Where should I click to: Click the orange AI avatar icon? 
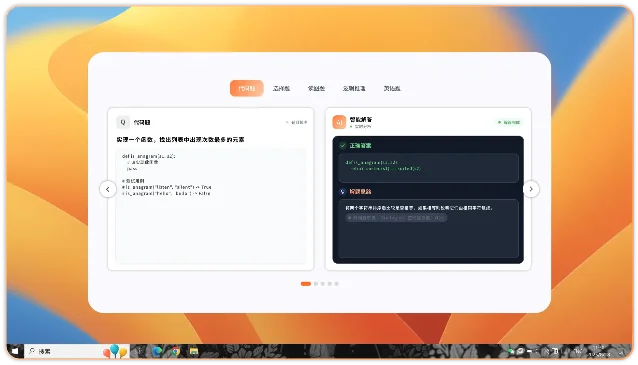coord(339,122)
